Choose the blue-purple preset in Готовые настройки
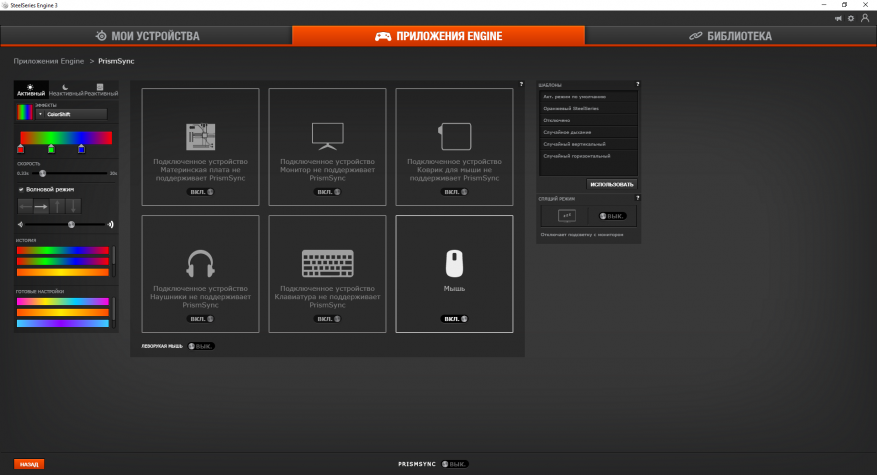This screenshot has width=877, height=475. click(x=63, y=323)
